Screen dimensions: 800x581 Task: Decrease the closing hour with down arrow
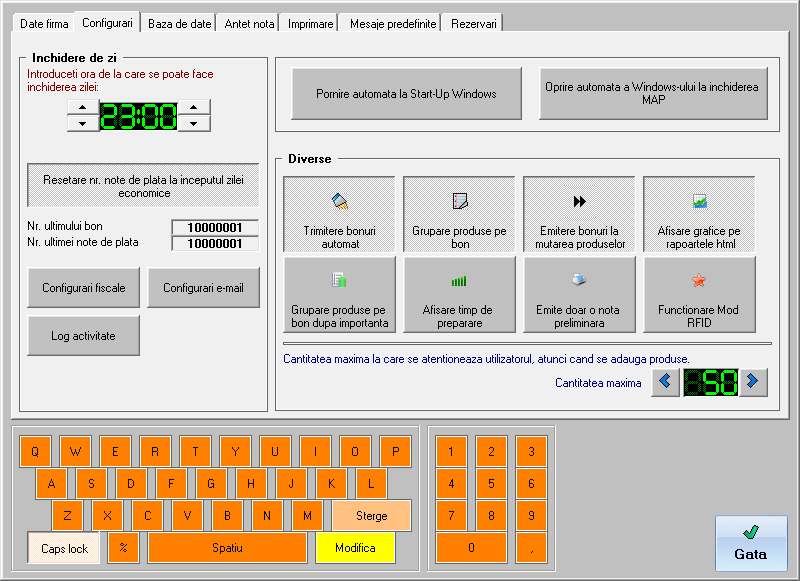pos(83,123)
